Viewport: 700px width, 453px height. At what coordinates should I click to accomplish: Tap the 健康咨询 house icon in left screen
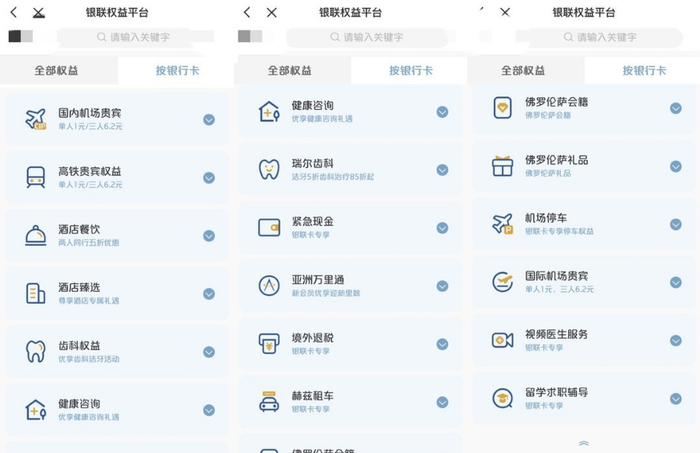coord(36,410)
